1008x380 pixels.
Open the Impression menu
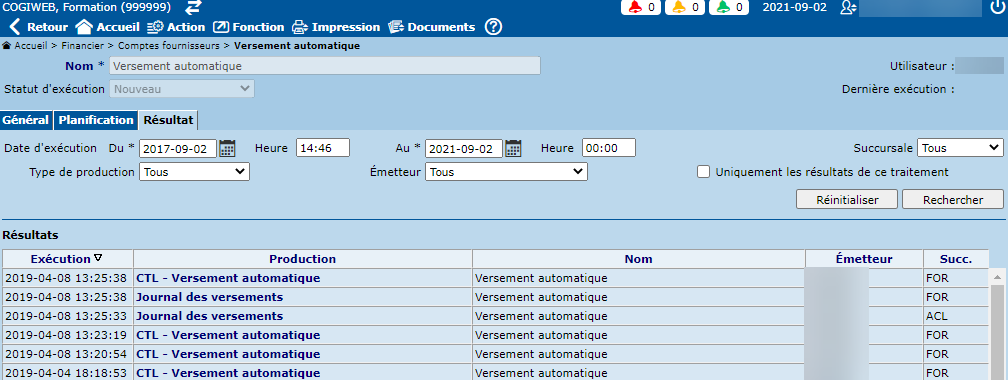coord(336,27)
